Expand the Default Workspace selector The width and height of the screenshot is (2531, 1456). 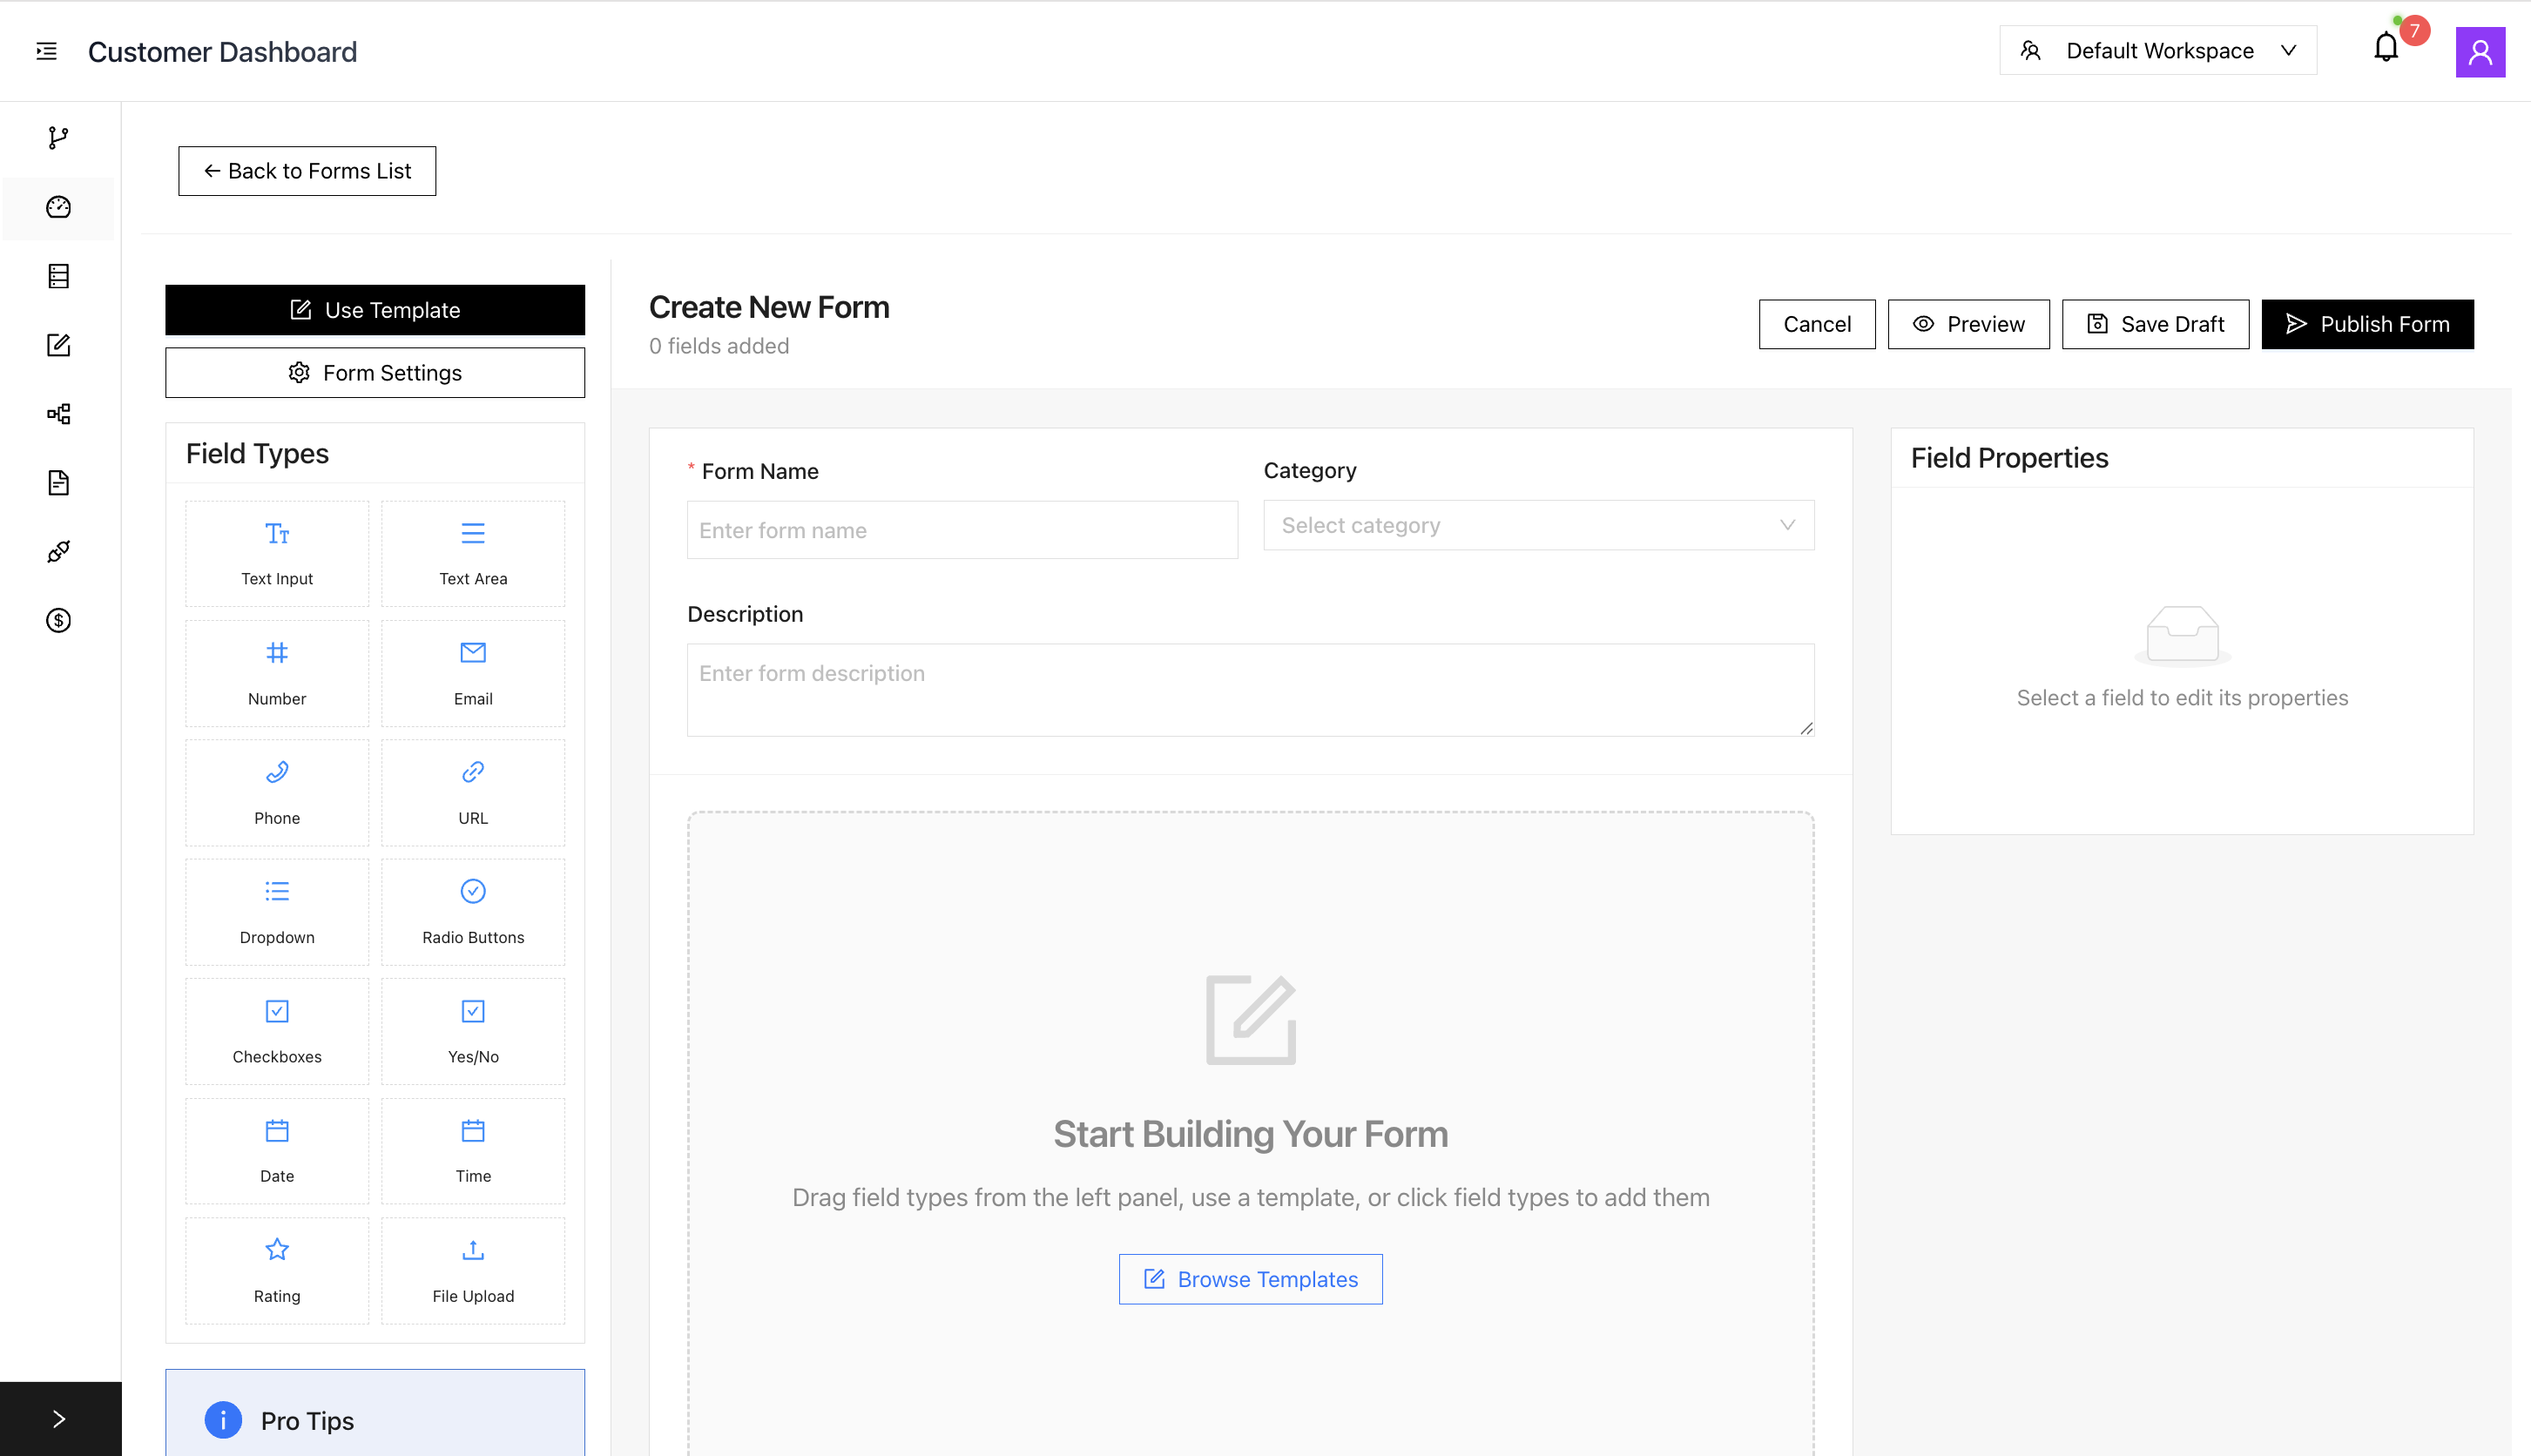tap(2158, 51)
